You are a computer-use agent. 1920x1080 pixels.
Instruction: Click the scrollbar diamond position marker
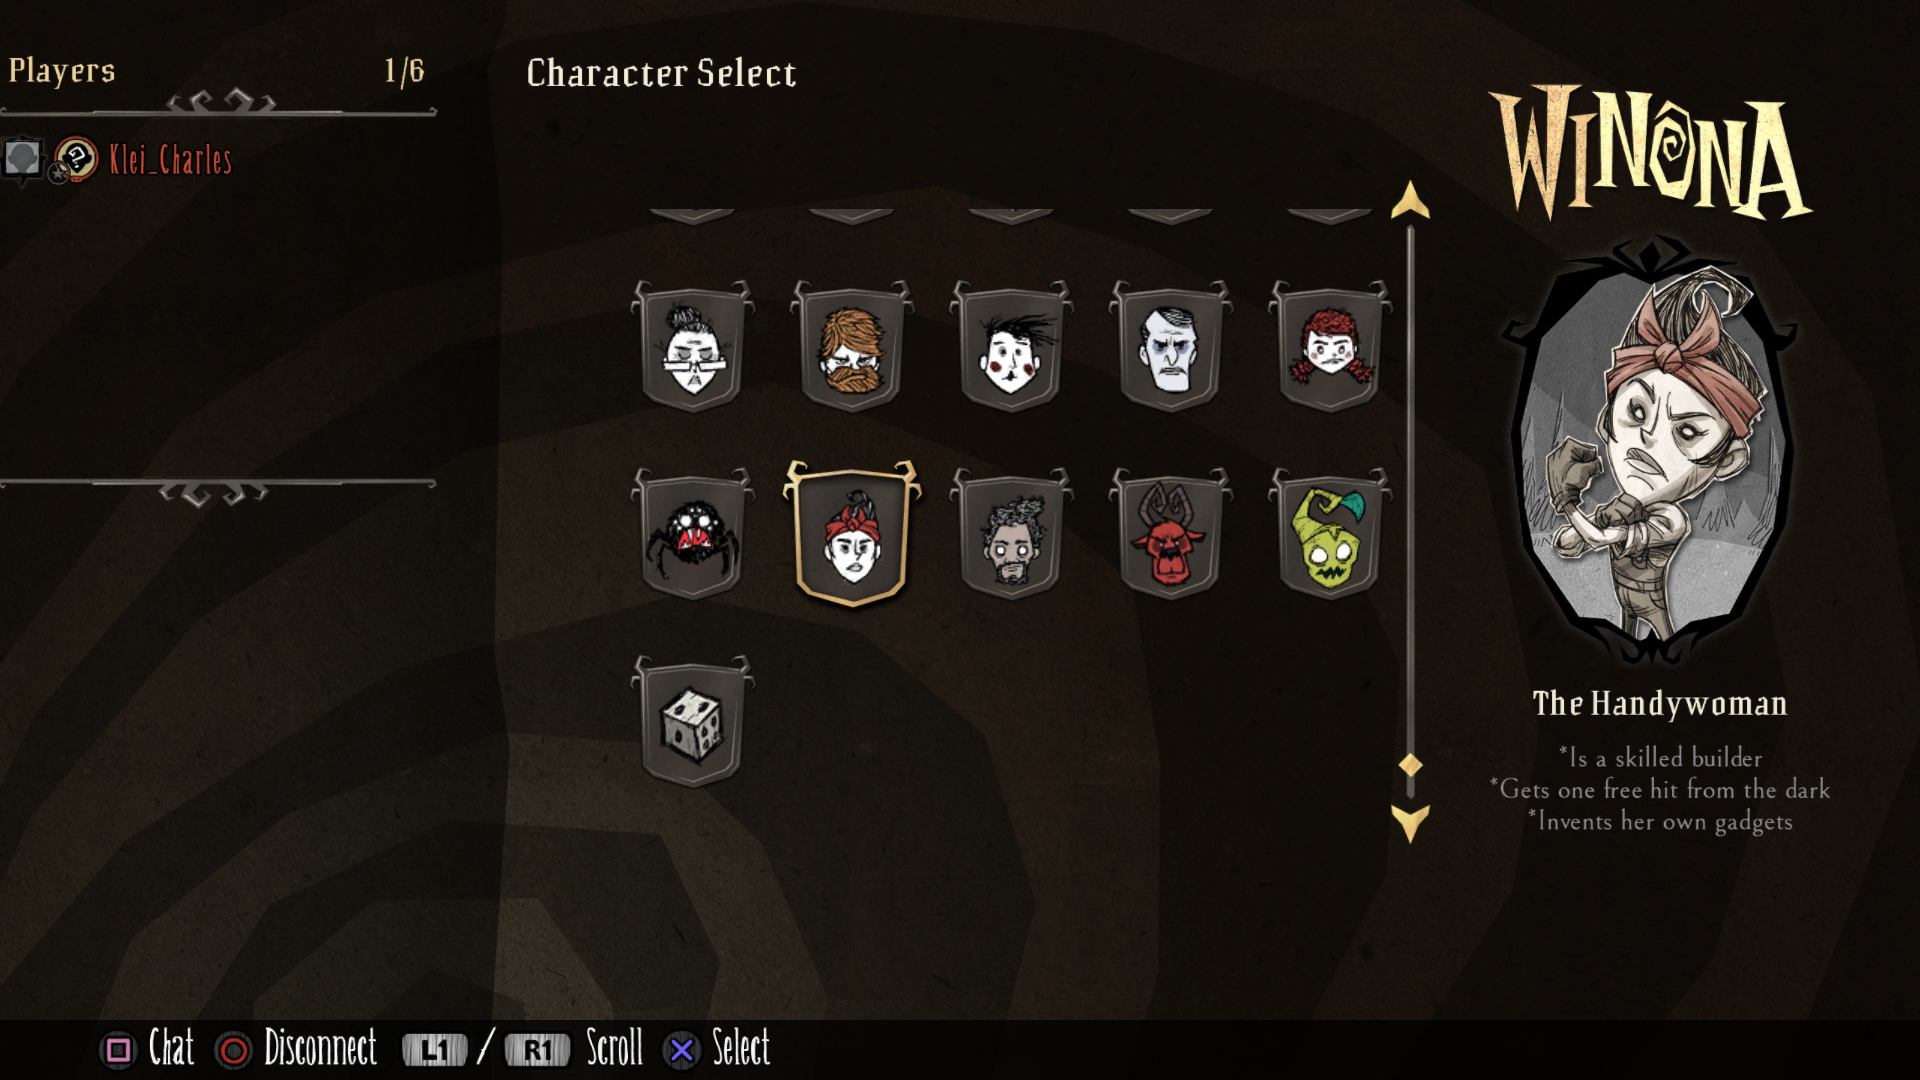1410,765
